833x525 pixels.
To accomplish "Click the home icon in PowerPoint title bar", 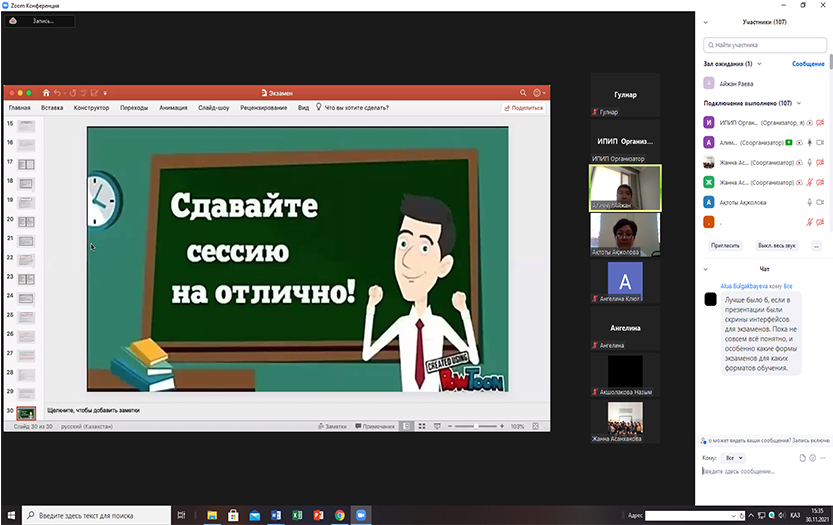I will pos(46,93).
